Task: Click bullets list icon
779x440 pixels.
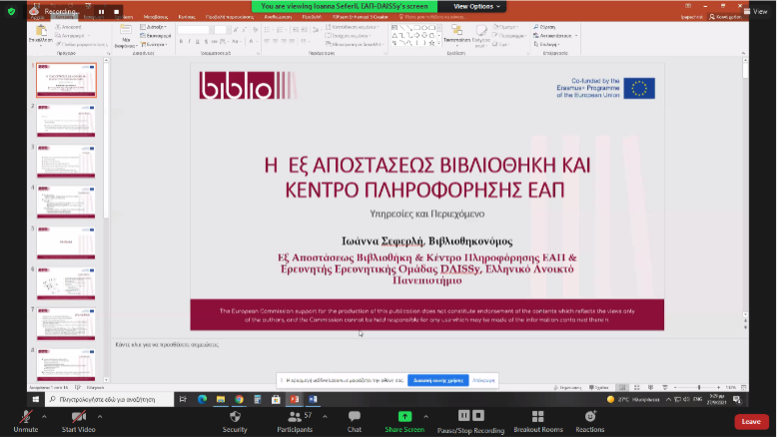Action: pyautogui.click(x=268, y=30)
